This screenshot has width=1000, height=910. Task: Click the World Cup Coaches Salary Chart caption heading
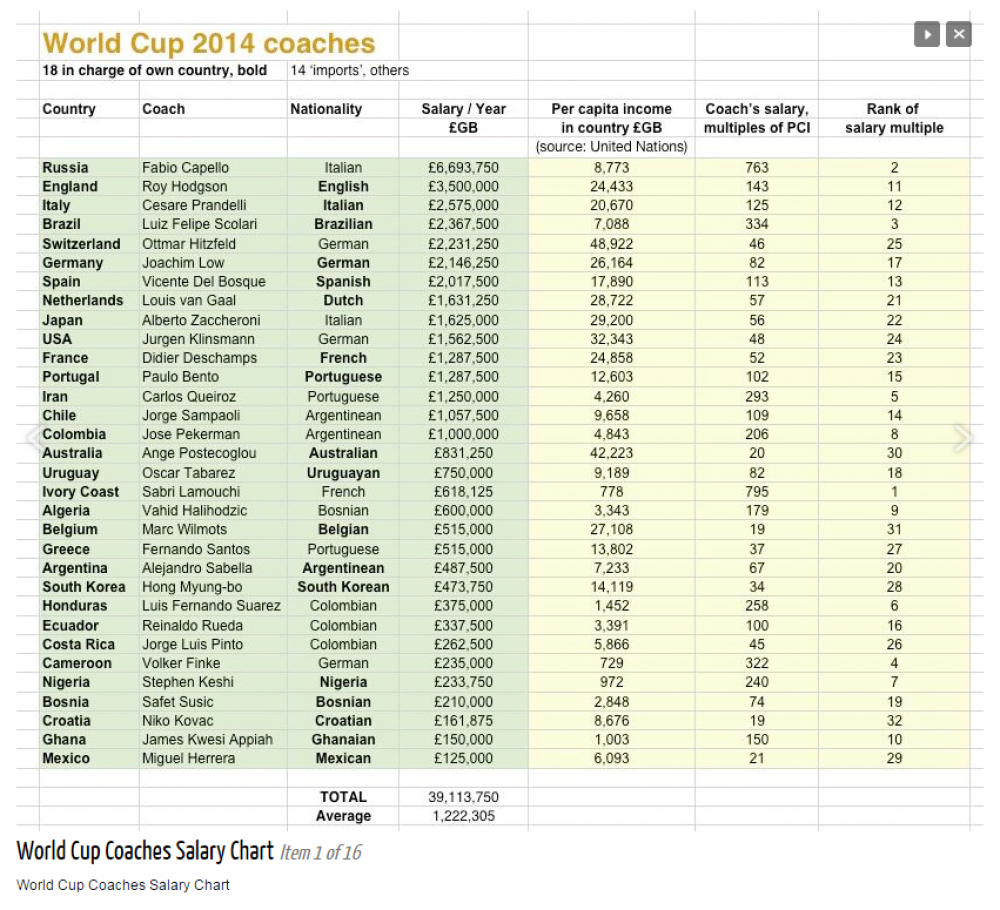click(x=145, y=851)
